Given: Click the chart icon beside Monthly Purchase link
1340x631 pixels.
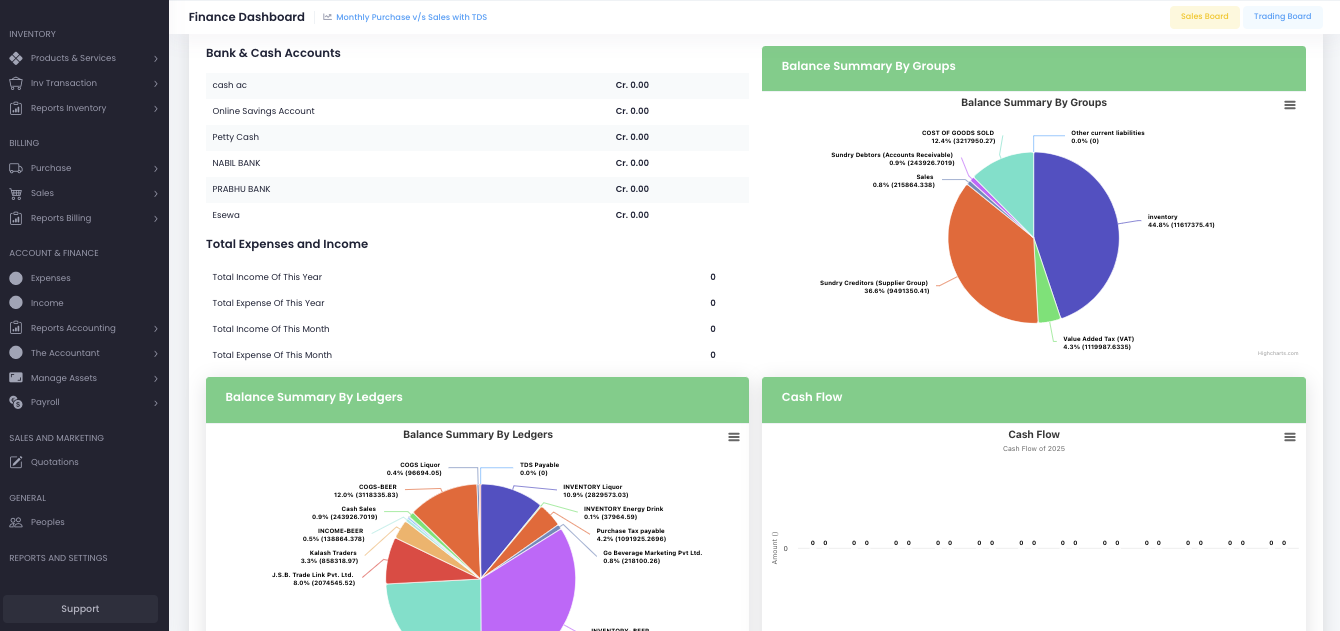Looking at the screenshot, I should [x=327, y=17].
